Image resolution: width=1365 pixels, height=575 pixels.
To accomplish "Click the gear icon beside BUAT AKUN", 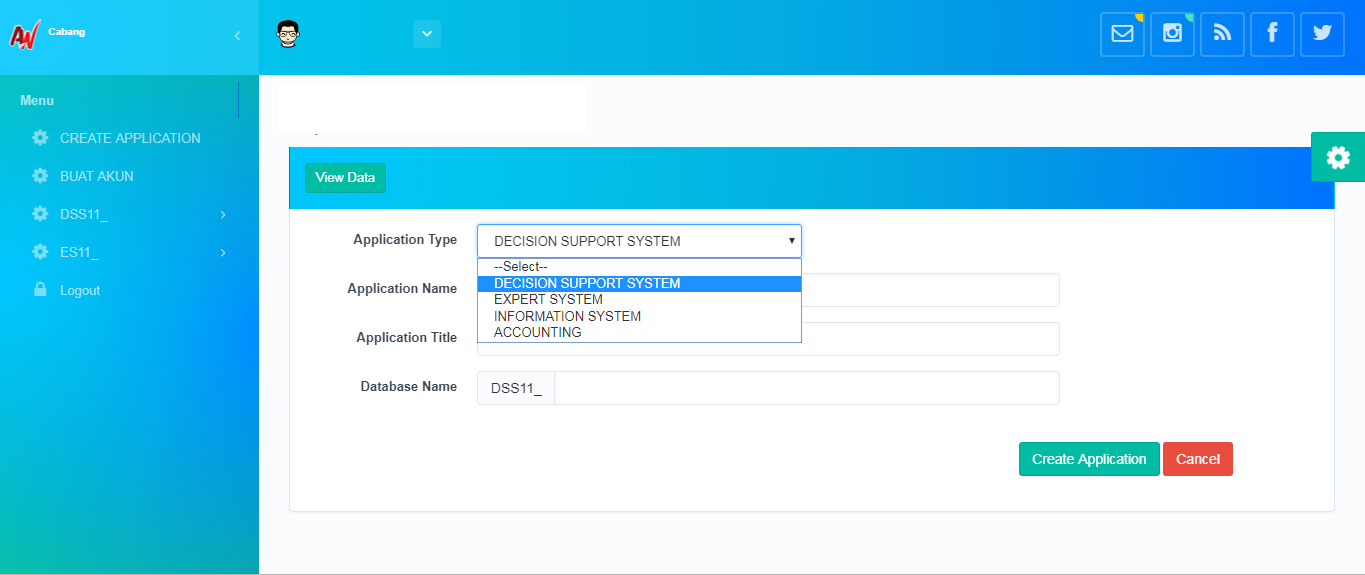I will [40, 176].
